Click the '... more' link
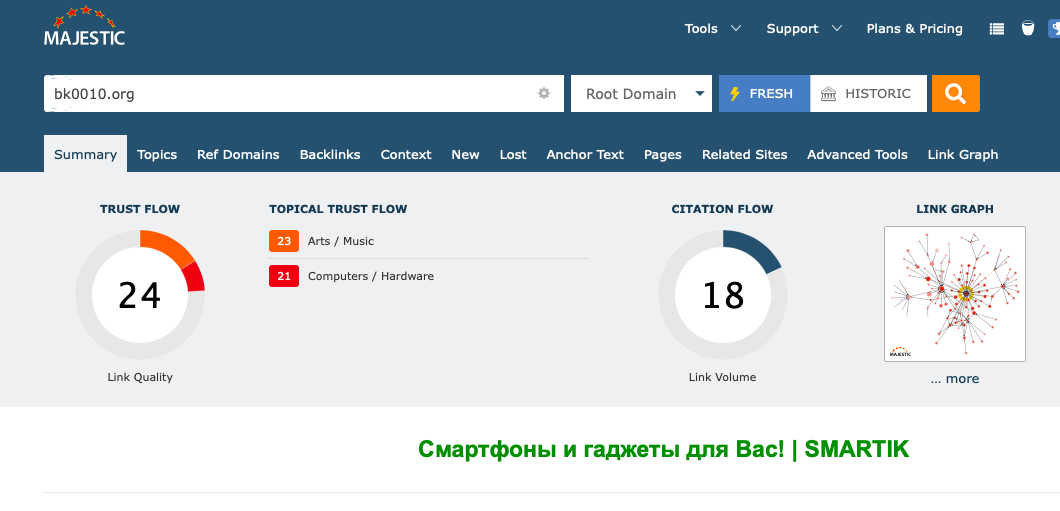This screenshot has width=1060, height=511. click(x=955, y=379)
